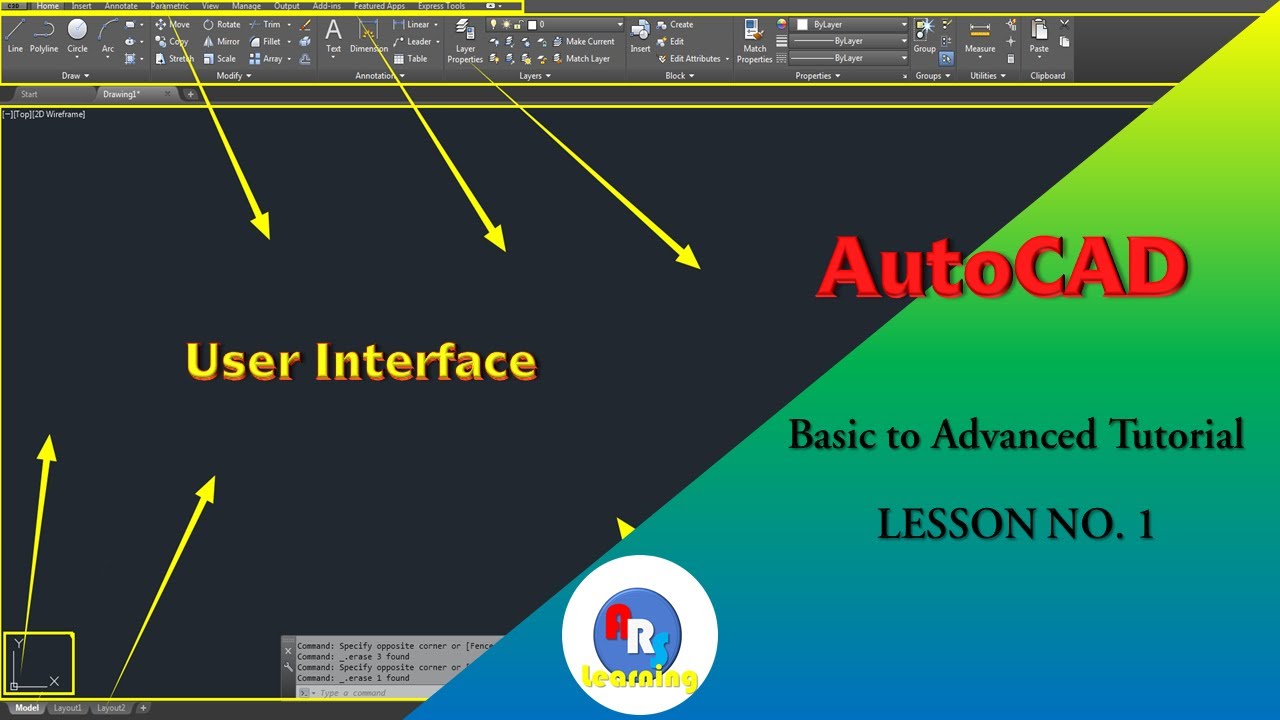Select the Circle tool
The width and height of the screenshot is (1280, 720).
click(x=77, y=36)
